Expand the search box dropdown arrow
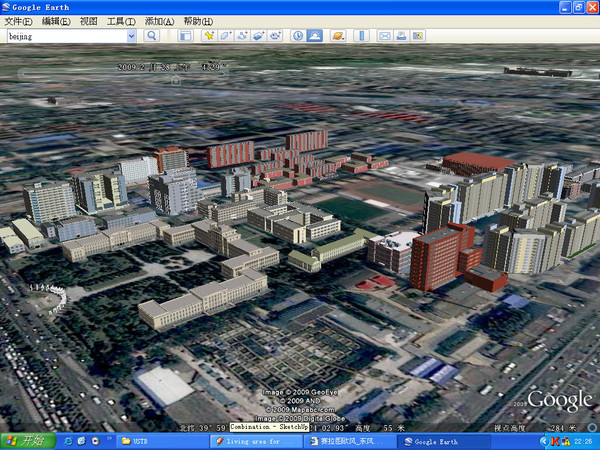Screen dimensions: 600x450 point(131,36)
